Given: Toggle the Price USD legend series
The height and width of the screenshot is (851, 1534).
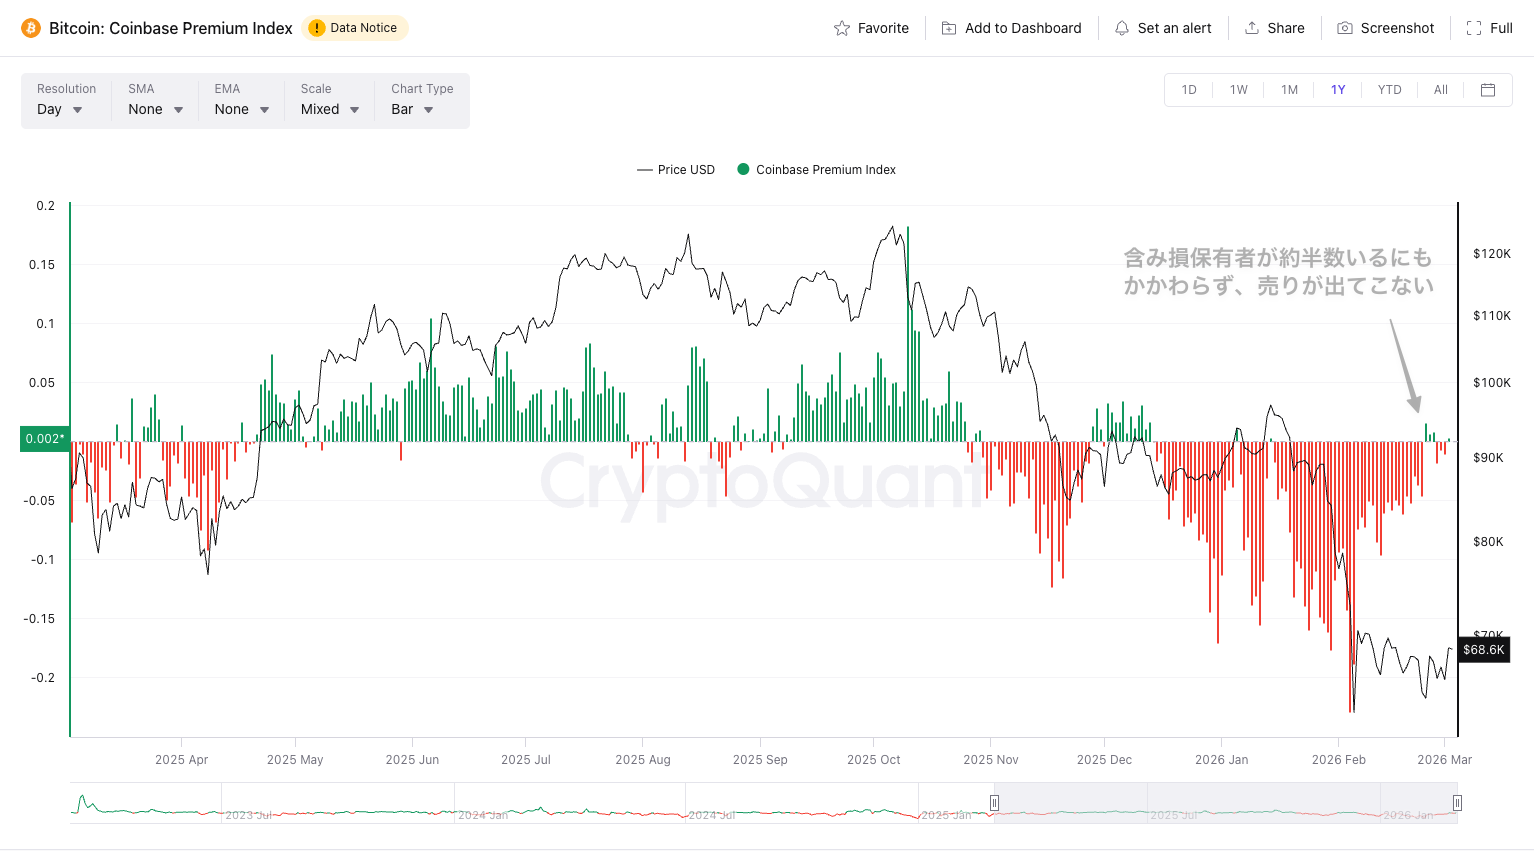Looking at the screenshot, I should (676, 170).
